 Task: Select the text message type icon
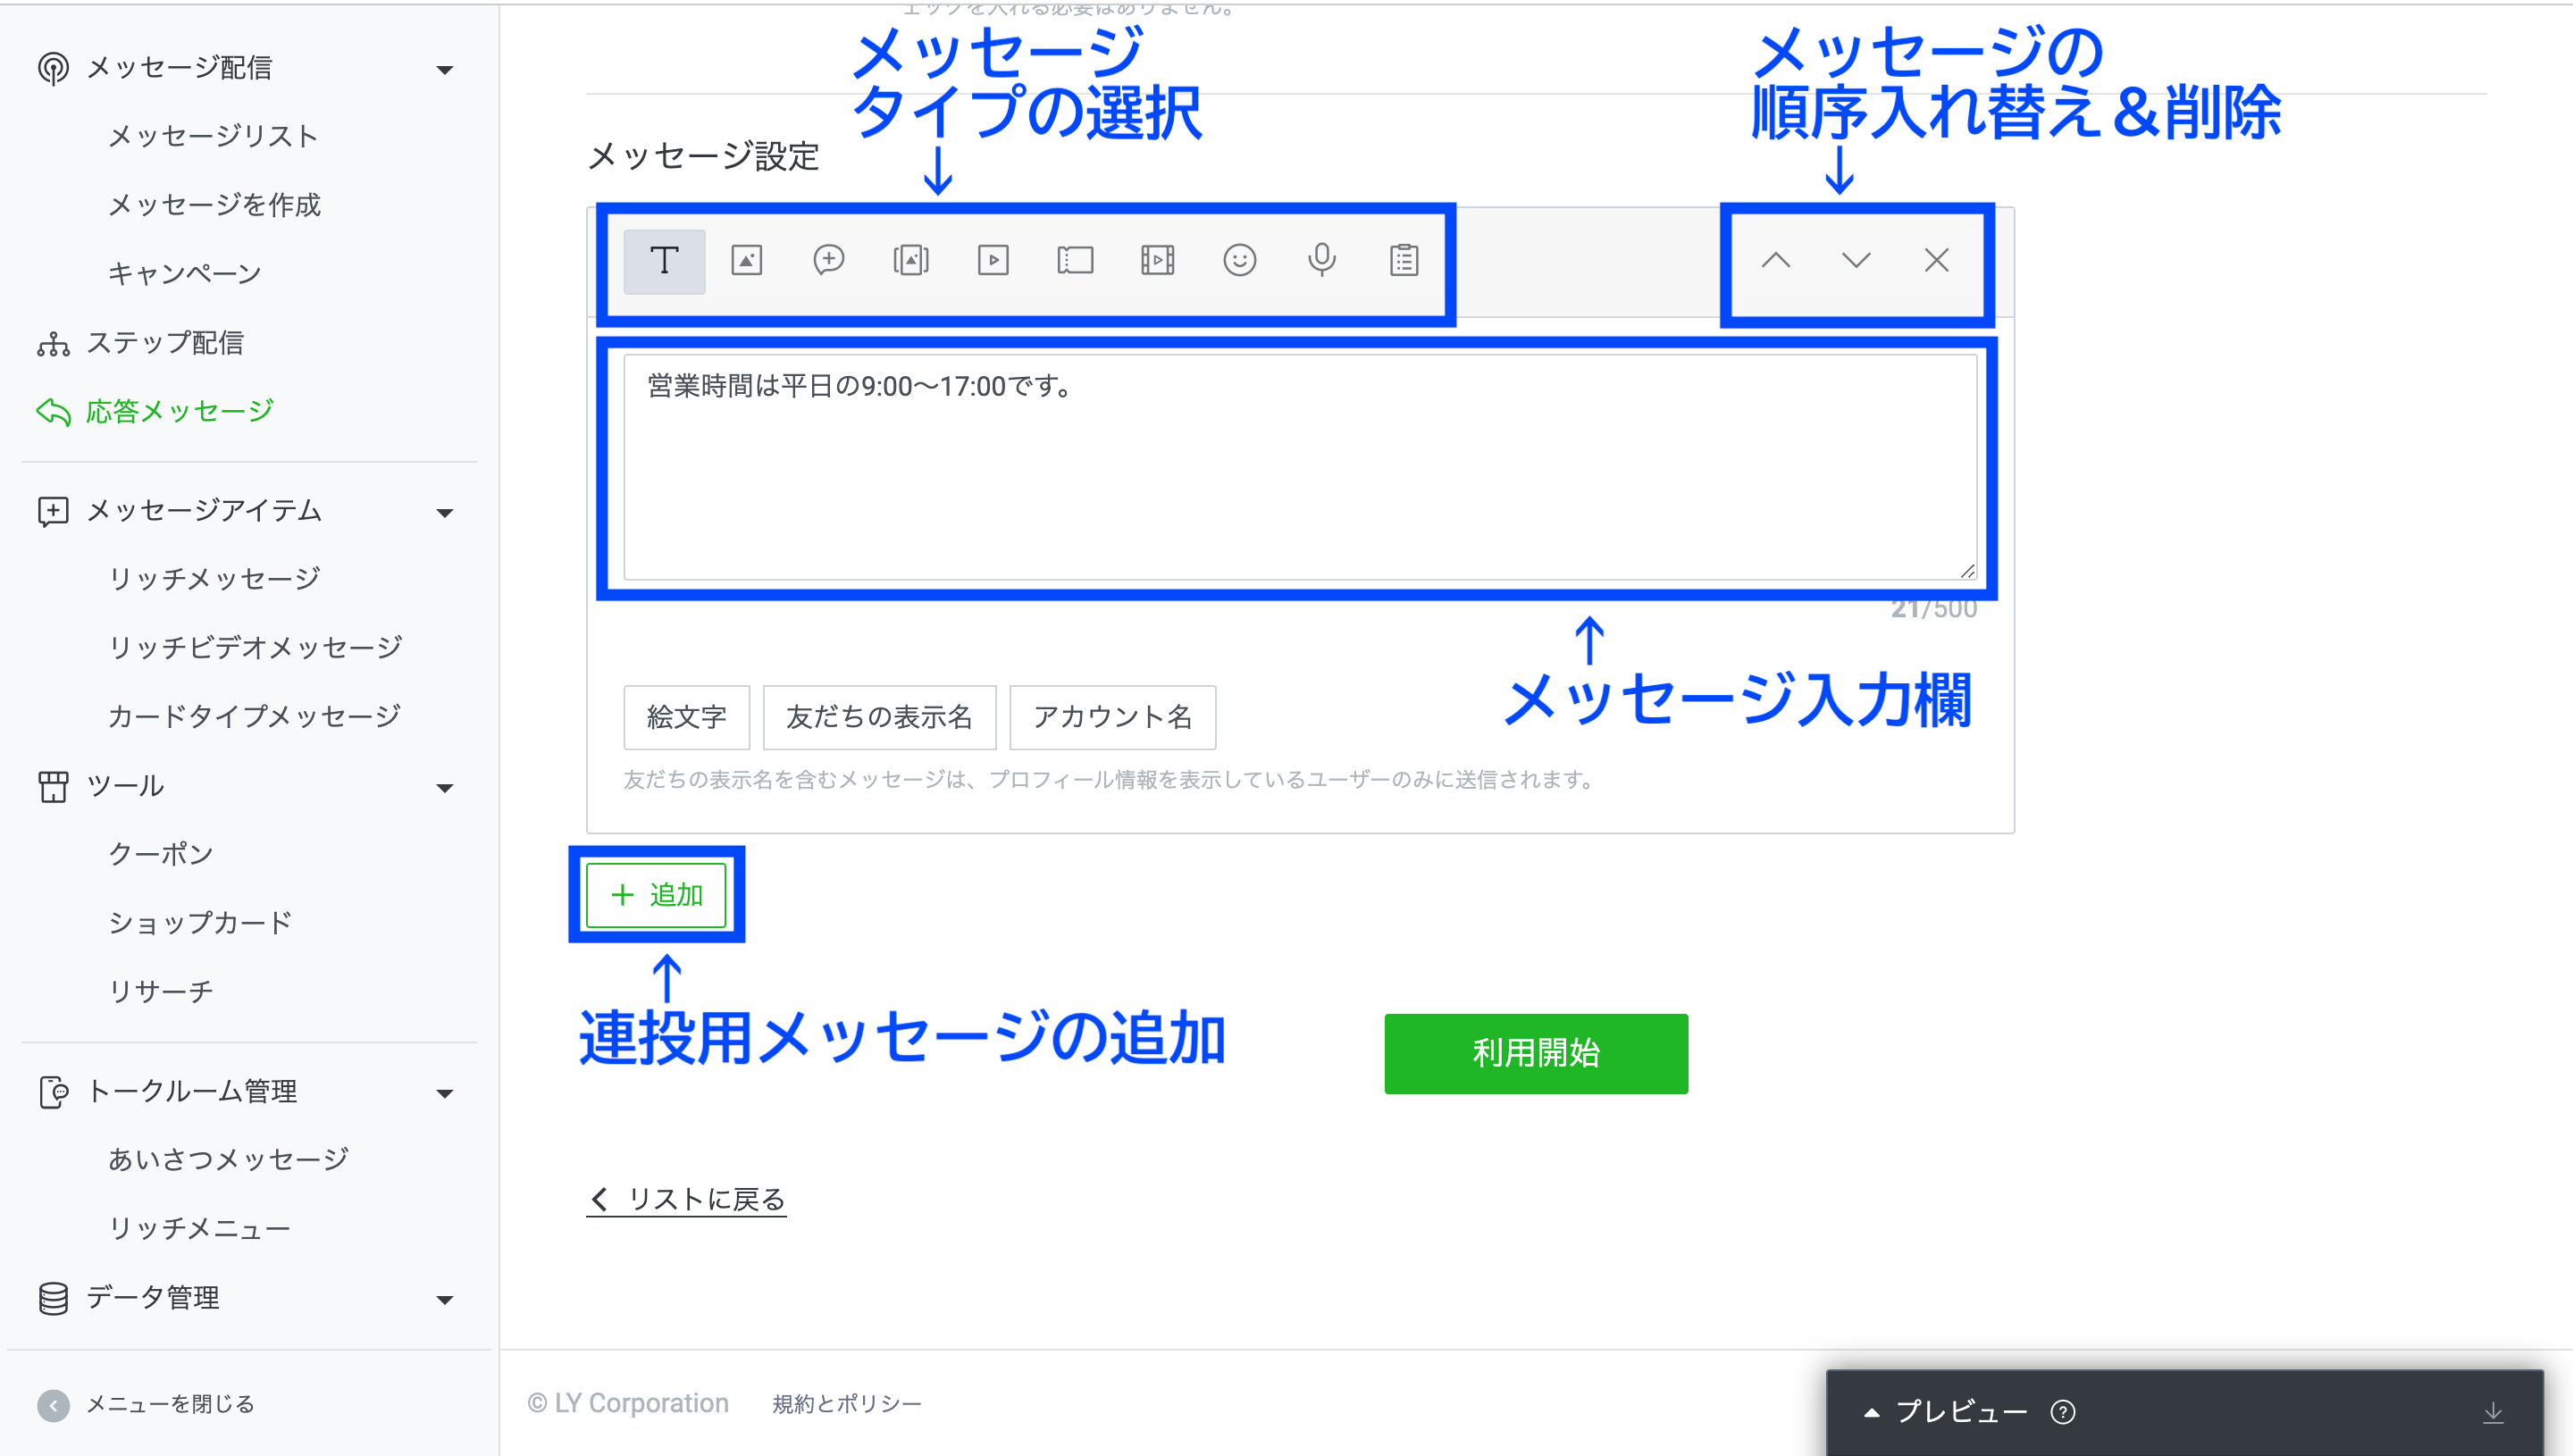click(x=664, y=261)
